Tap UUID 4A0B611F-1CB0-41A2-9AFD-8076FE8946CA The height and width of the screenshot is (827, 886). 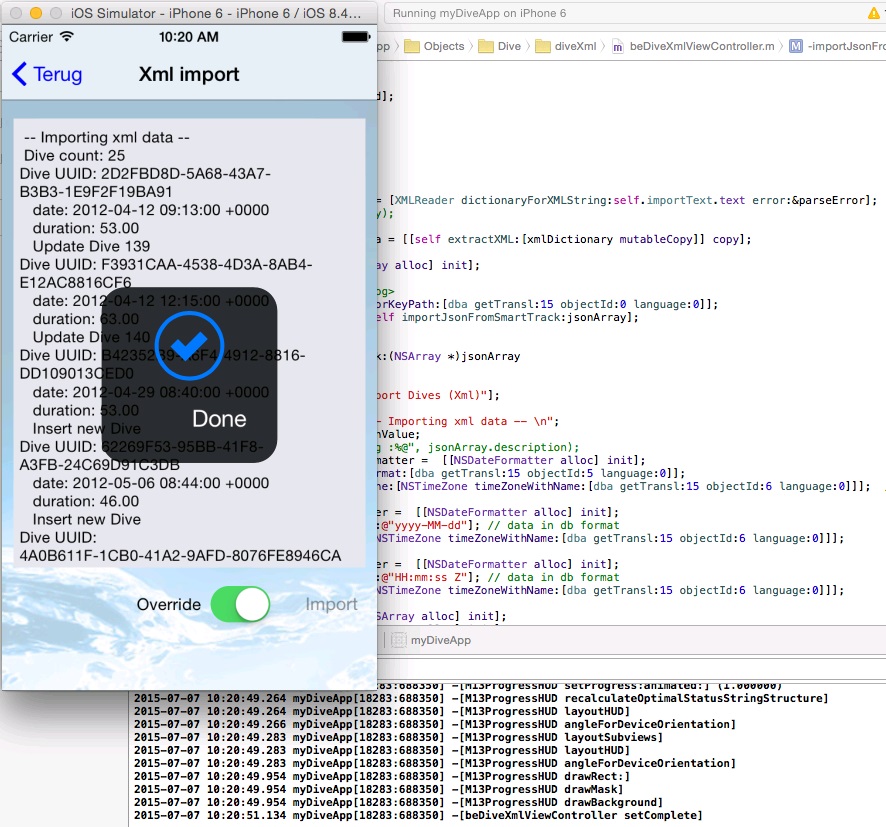180,556
